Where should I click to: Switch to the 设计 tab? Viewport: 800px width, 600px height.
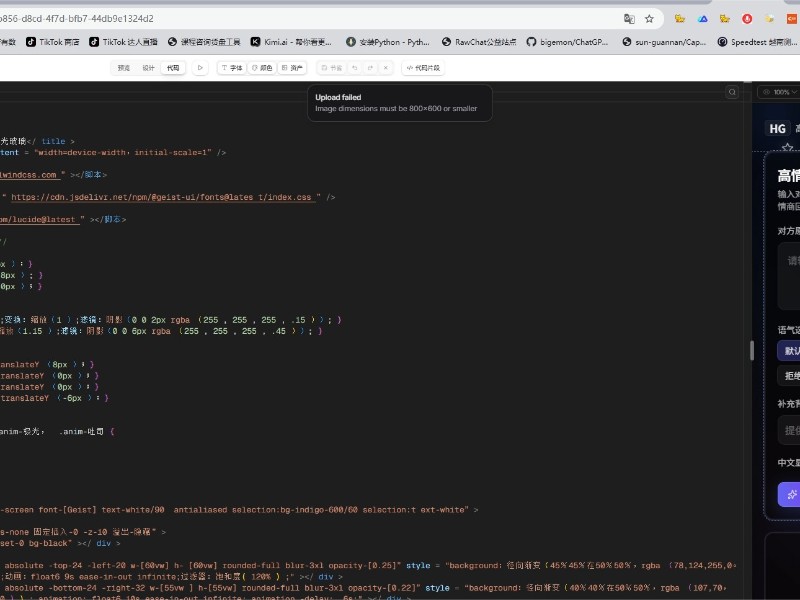[x=149, y=68]
